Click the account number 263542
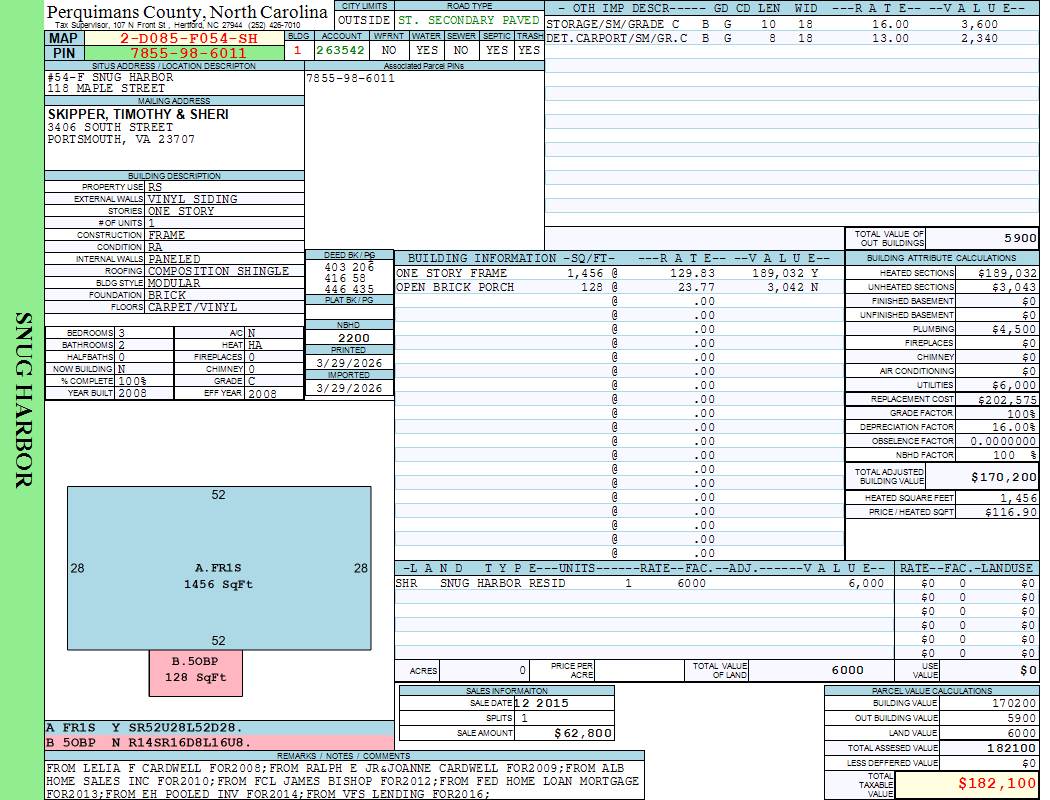Screen dimensions: 1050x800 340,49
